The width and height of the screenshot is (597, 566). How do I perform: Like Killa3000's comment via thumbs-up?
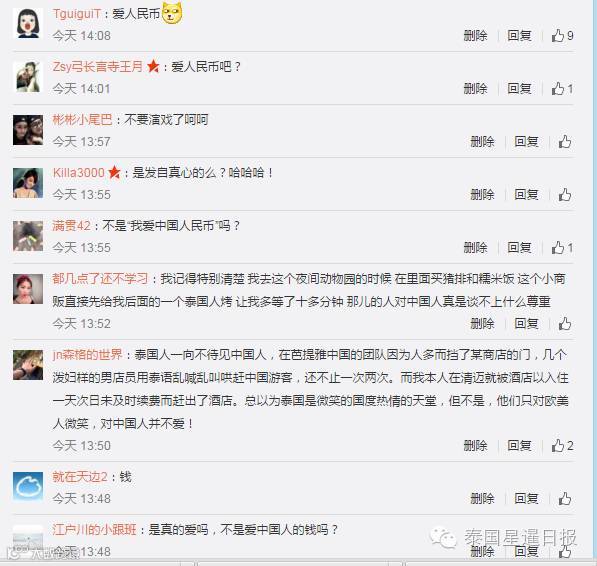tap(565, 195)
